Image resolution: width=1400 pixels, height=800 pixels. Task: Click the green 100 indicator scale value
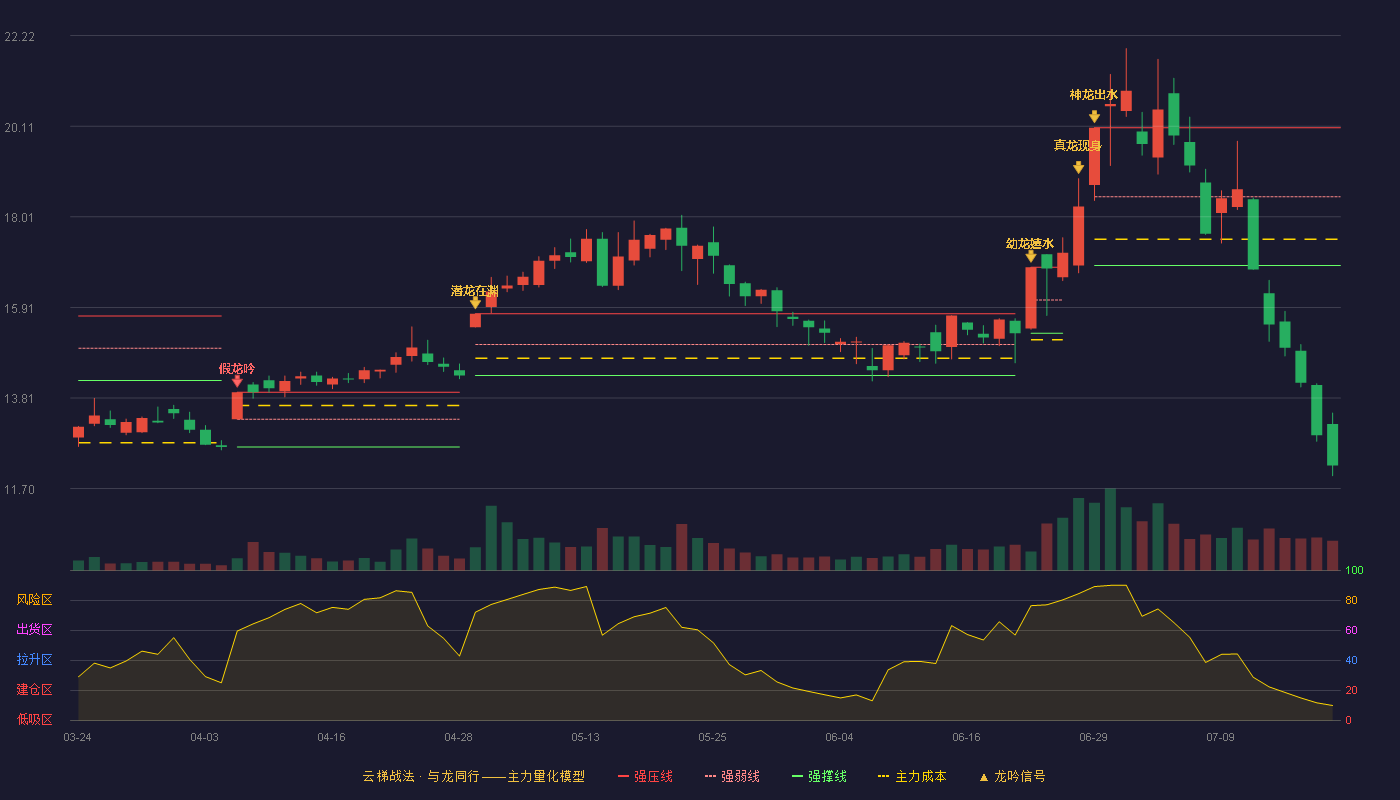[x=1354, y=571]
